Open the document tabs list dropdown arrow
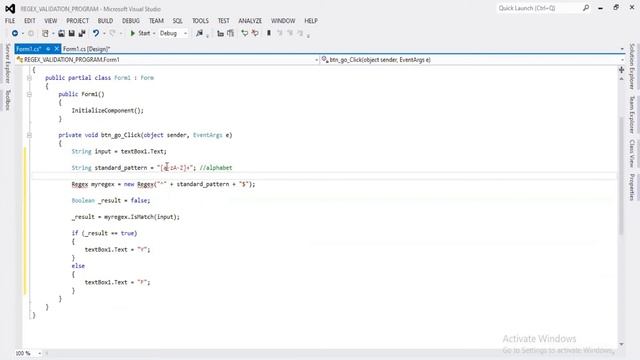The height and width of the screenshot is (360, 640). coord(622,49)
